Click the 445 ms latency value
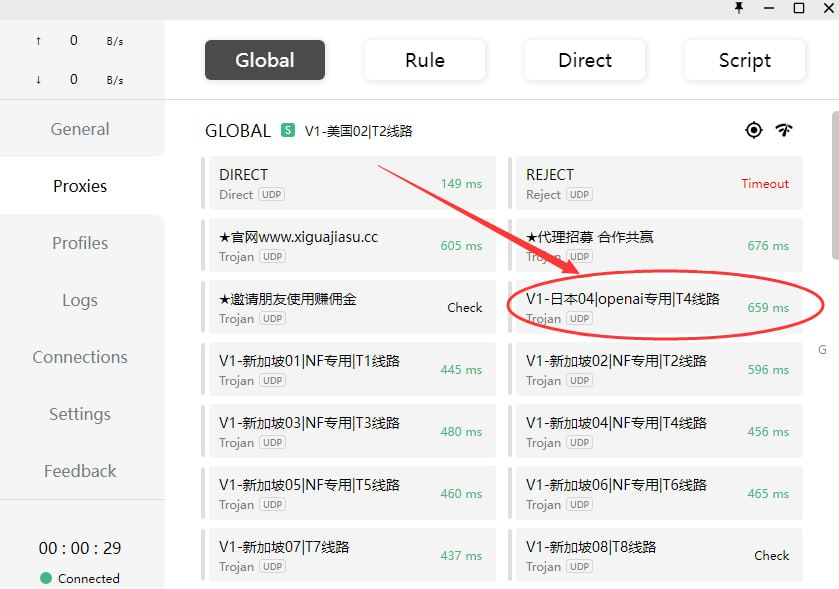This screenshot has width=839, height=589. 461,370
